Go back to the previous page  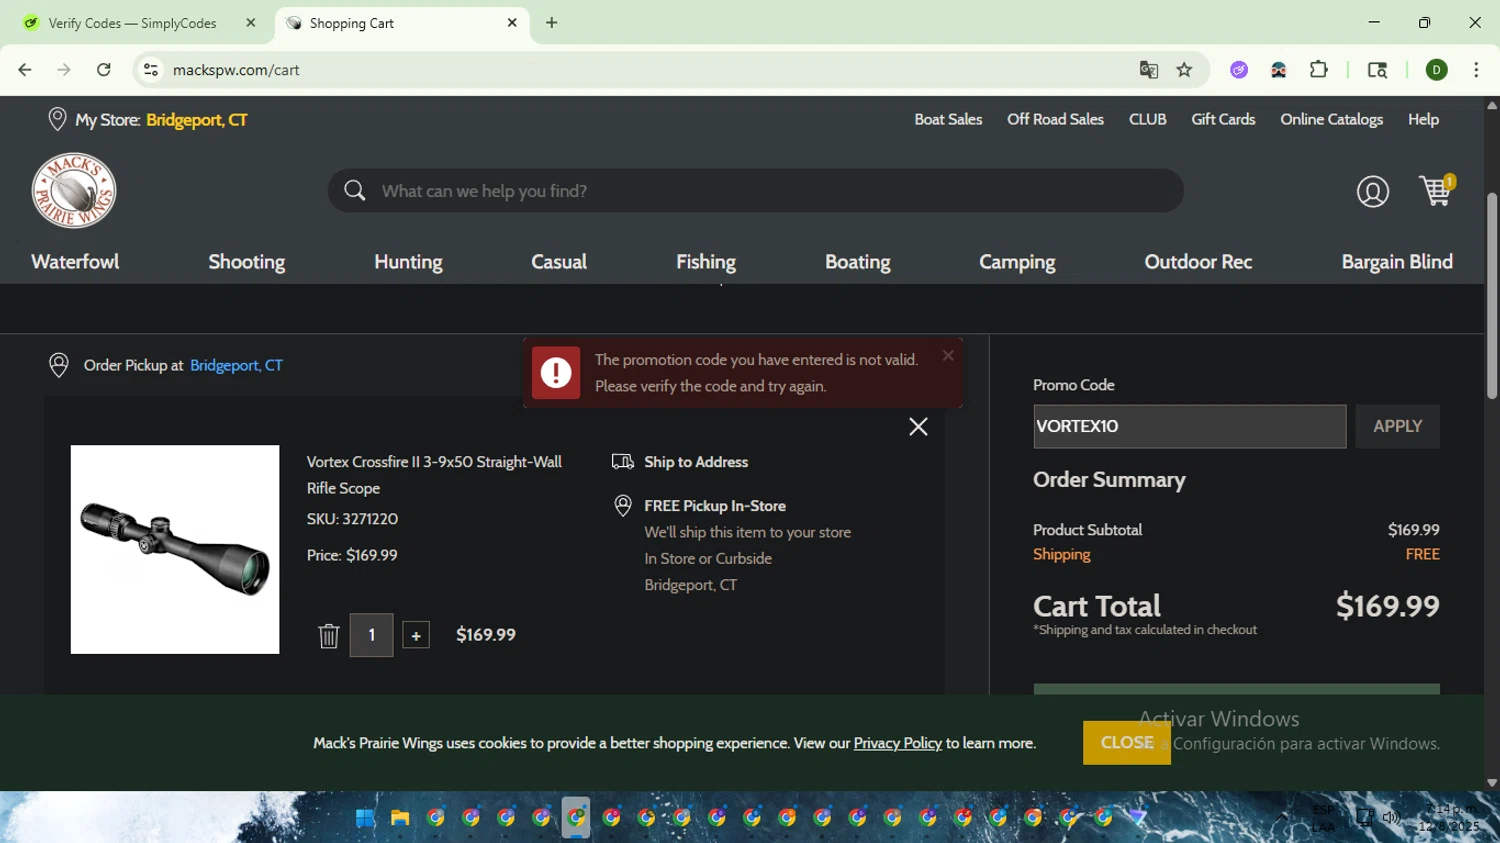click(x=25, y=70)
